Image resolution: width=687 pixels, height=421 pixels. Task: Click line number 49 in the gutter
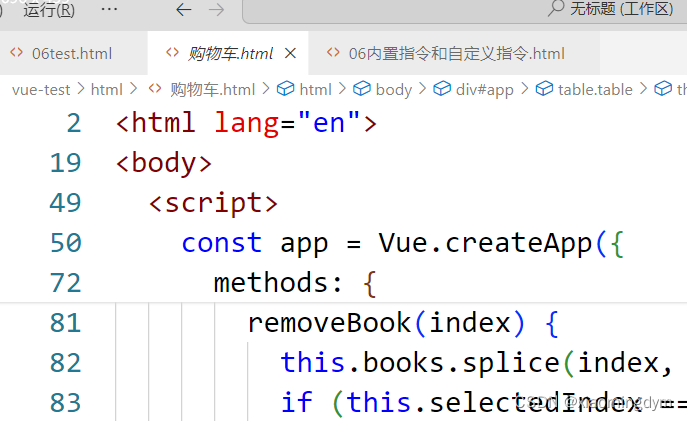pyautogui.click(x=66, y=203)
